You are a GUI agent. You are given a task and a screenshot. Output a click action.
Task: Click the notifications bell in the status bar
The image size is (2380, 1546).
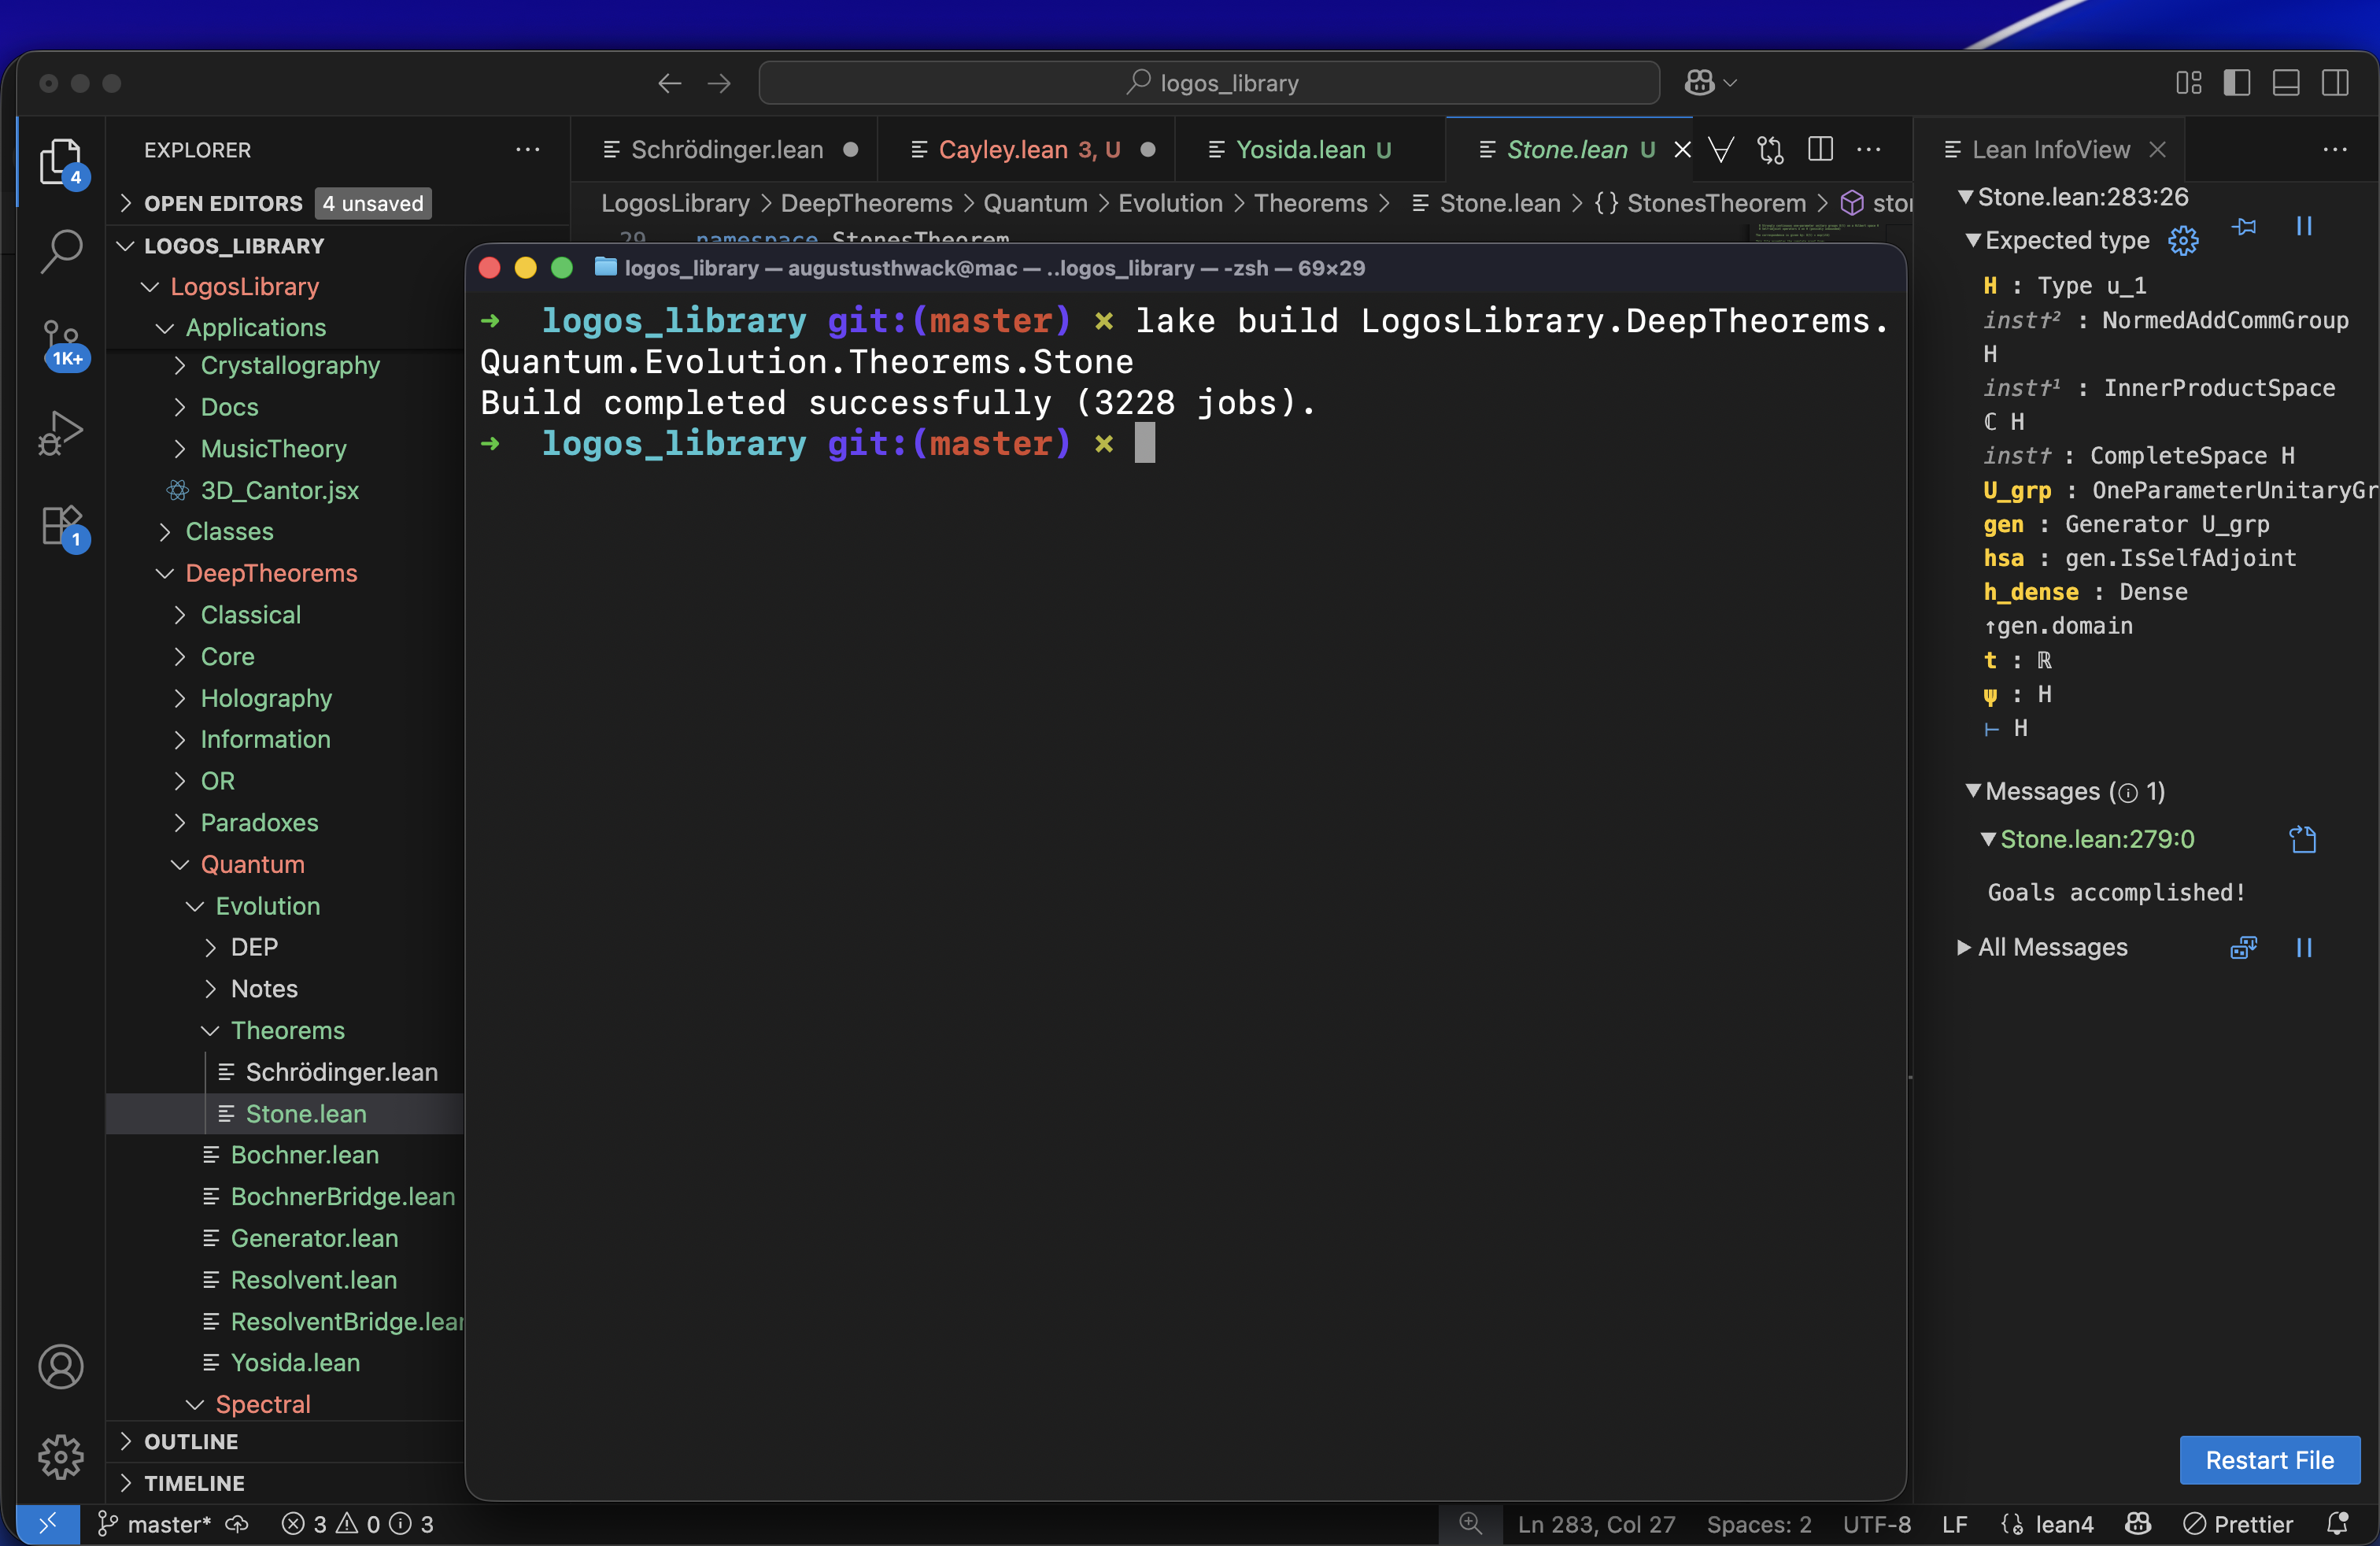click(x=2336, y=1523)
